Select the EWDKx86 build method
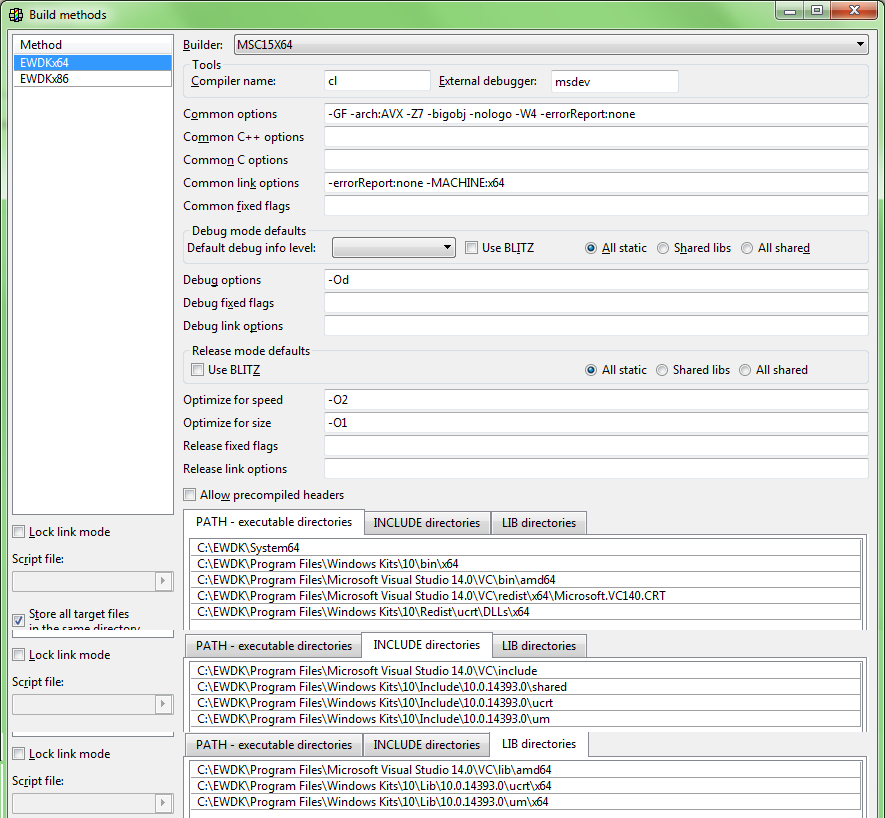This screenshot has height=818, width=885. pyautogui.click(x=44, y=78)
